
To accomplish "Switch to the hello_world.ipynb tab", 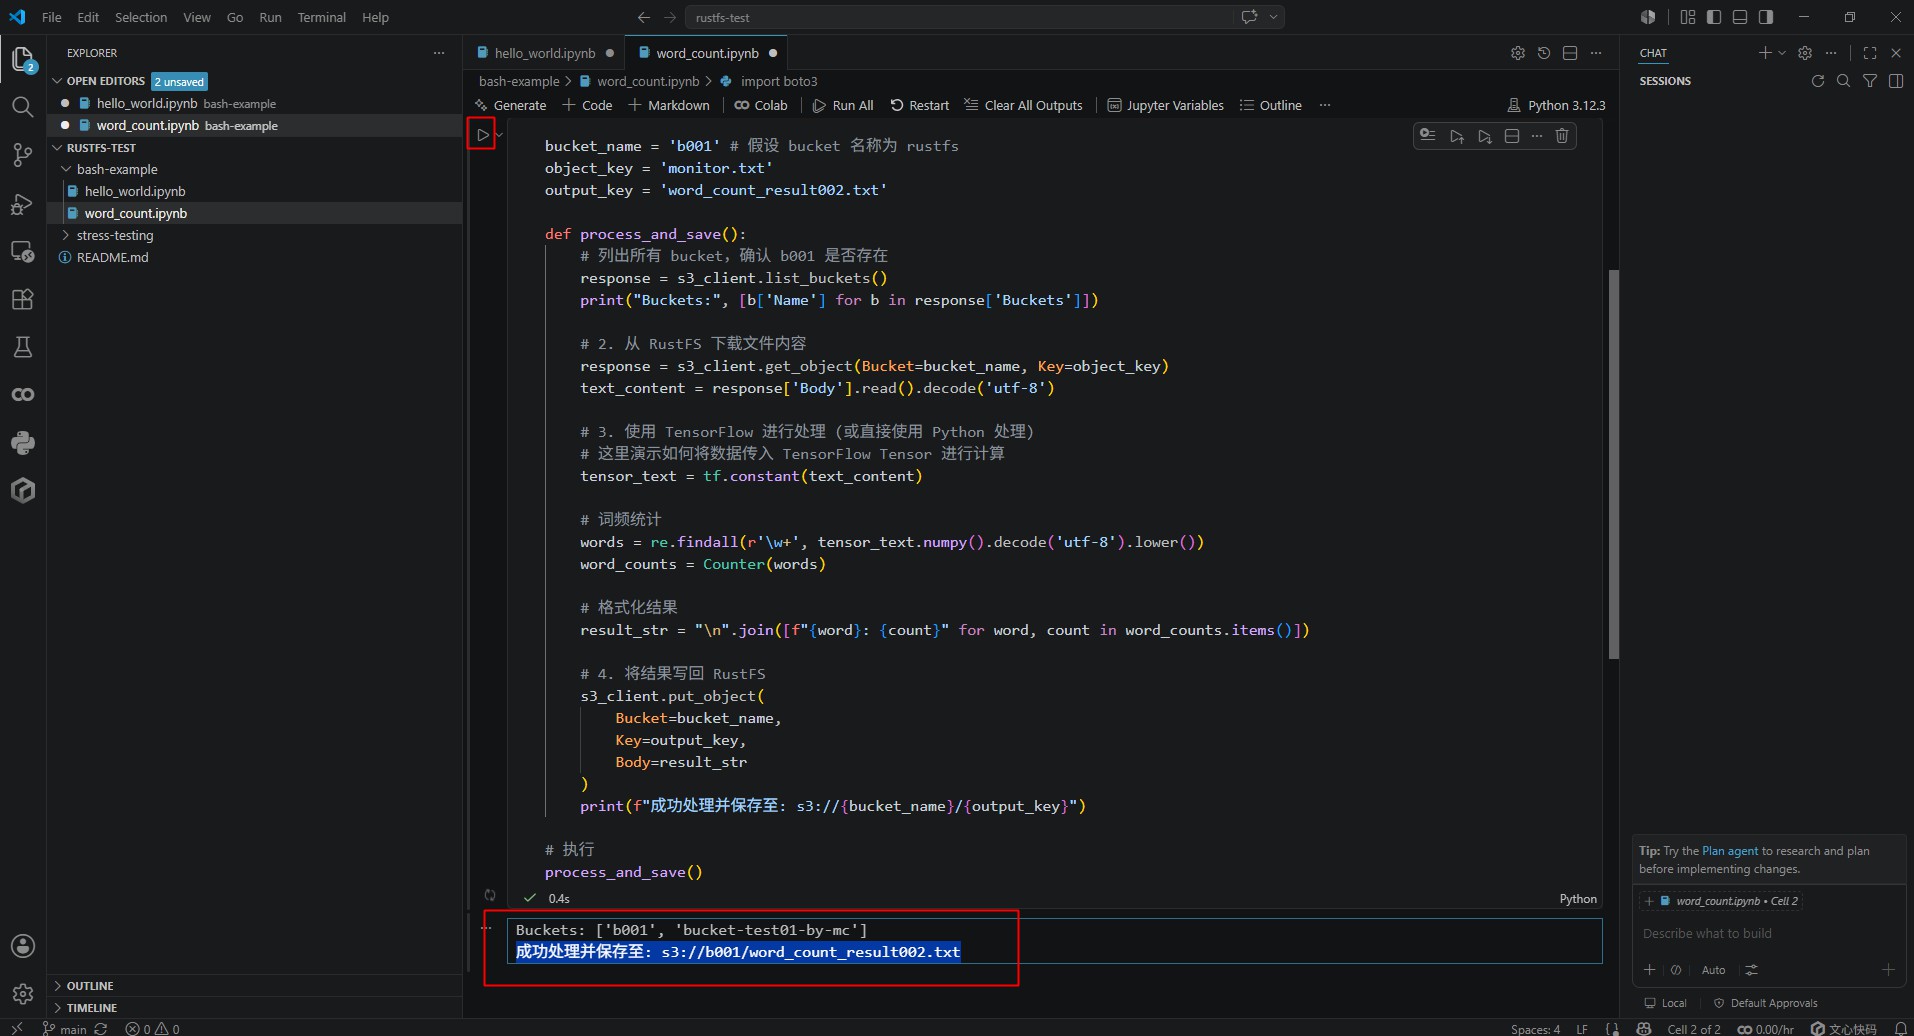I will pos(544,53).
